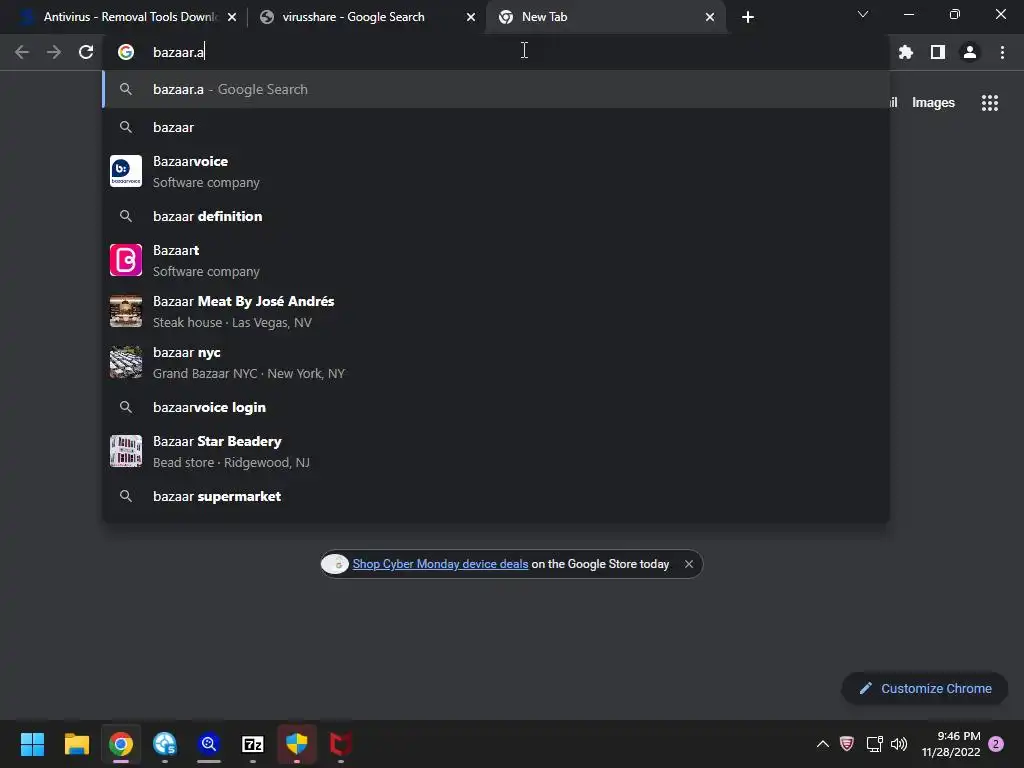
Task: Go back using the back arrow
Action: tap(22, 52)
